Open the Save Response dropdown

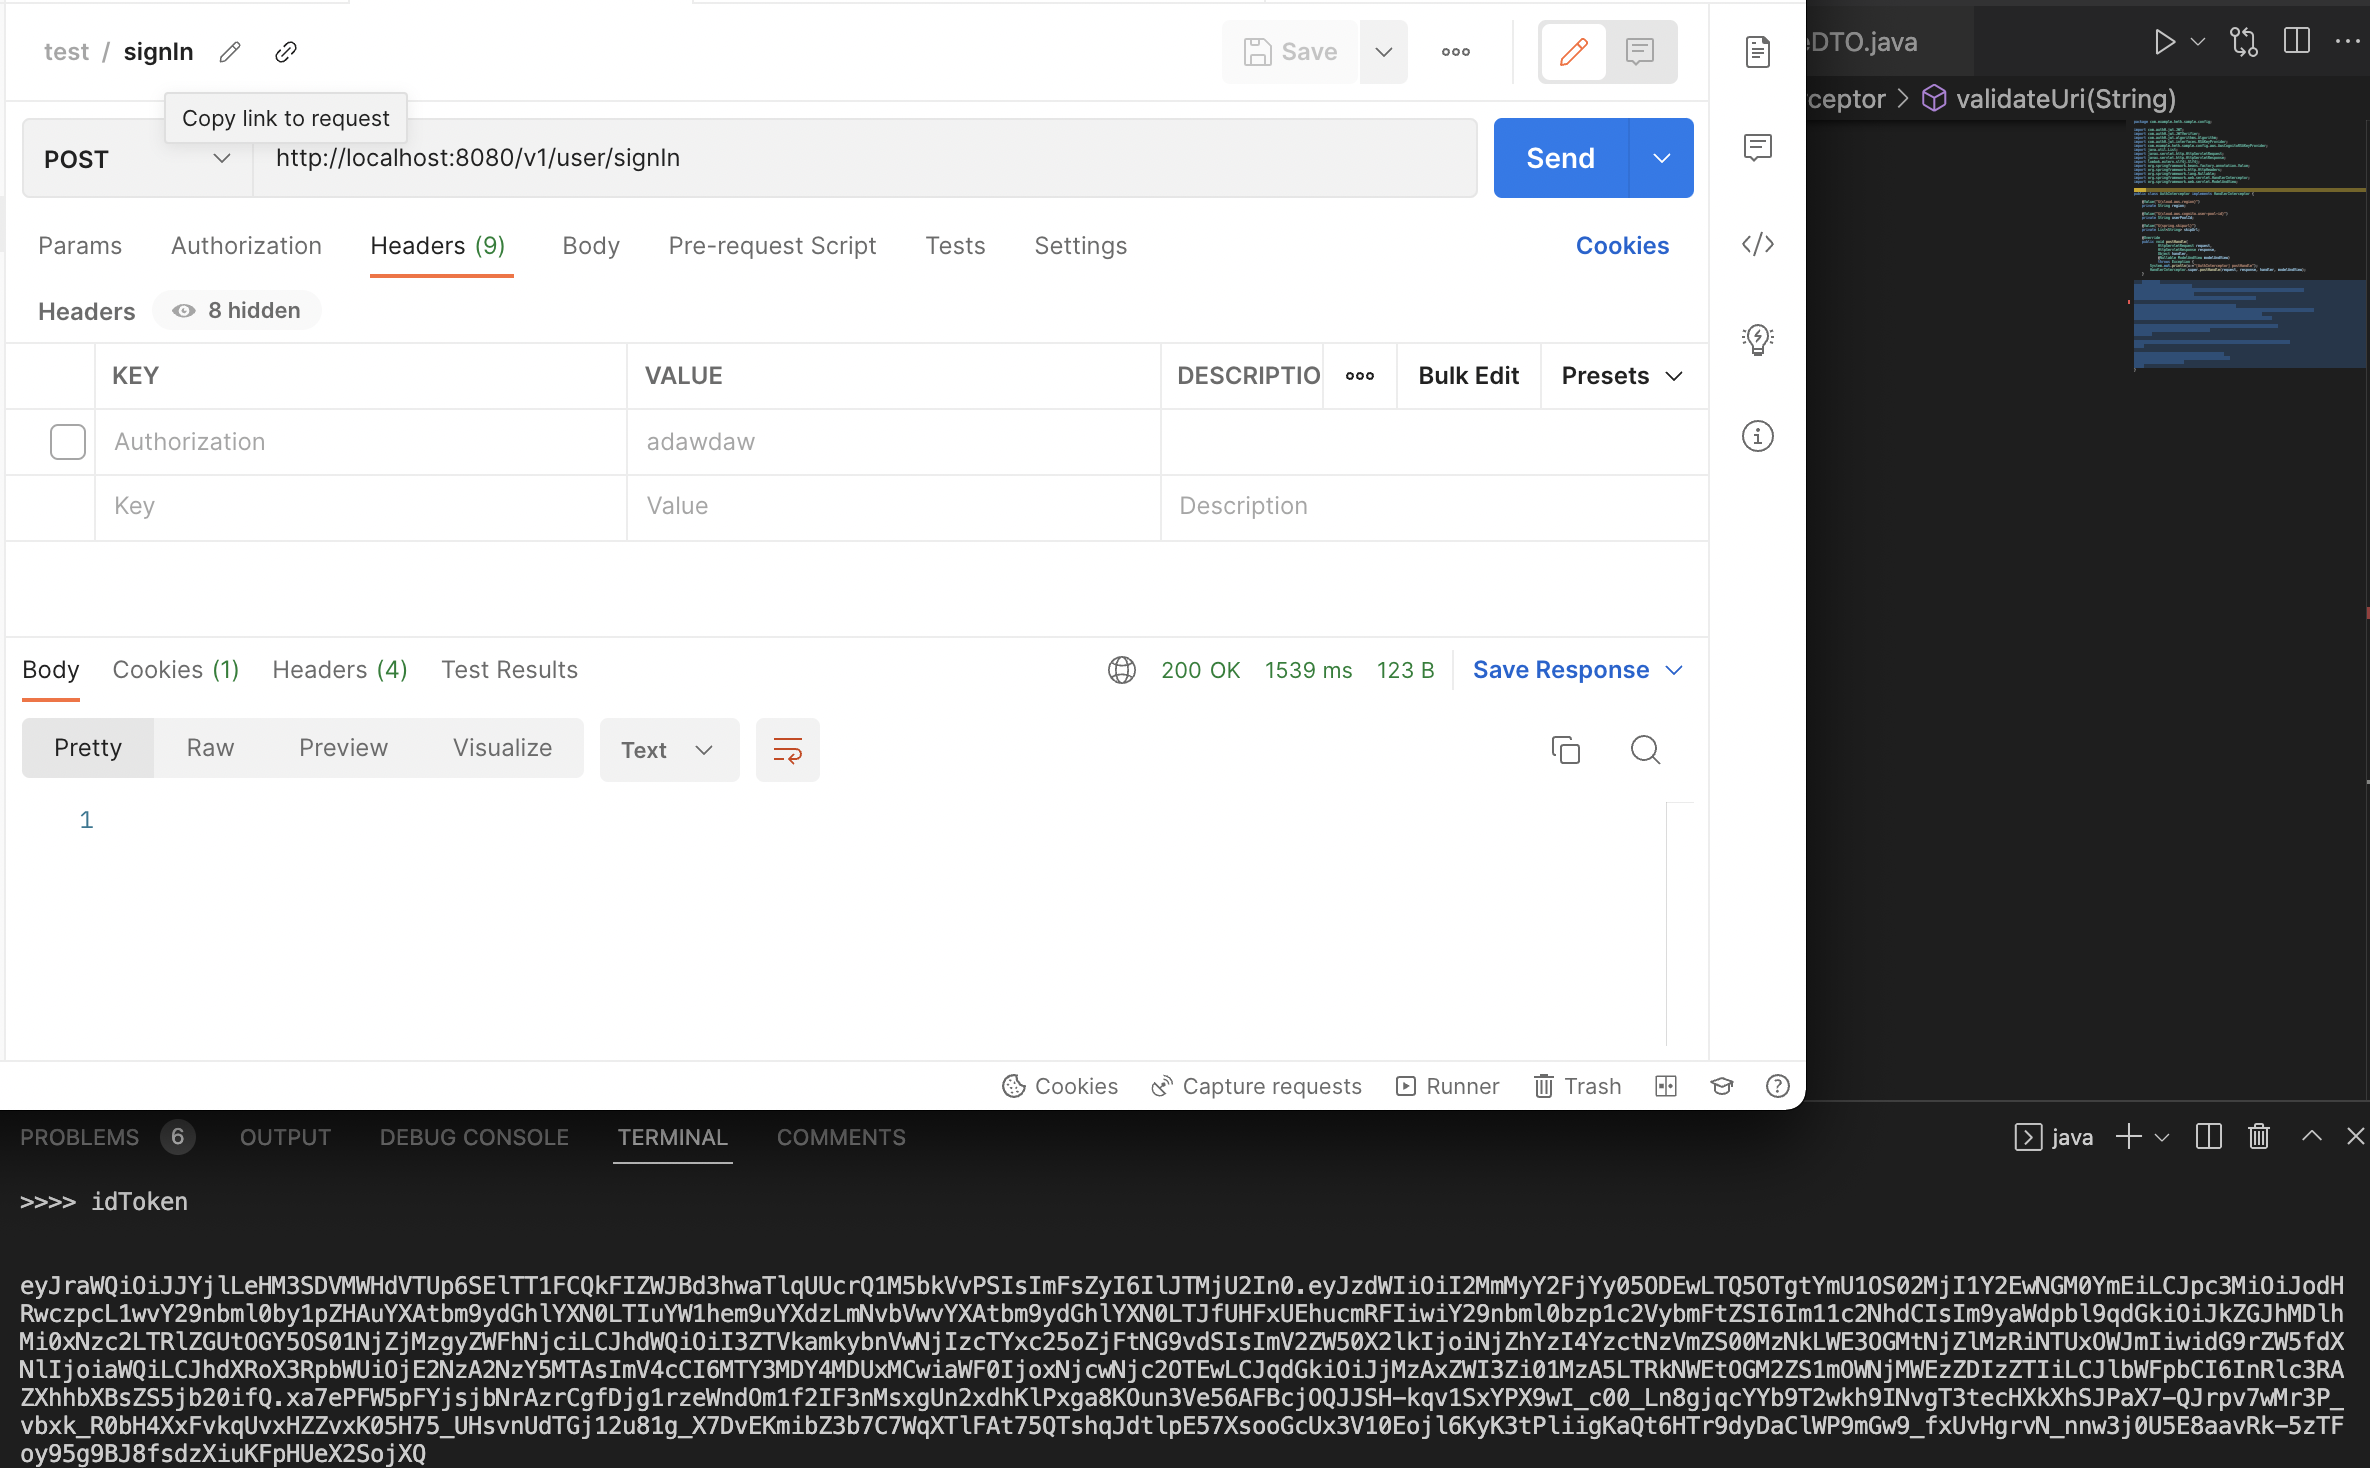coord(1578,670)
